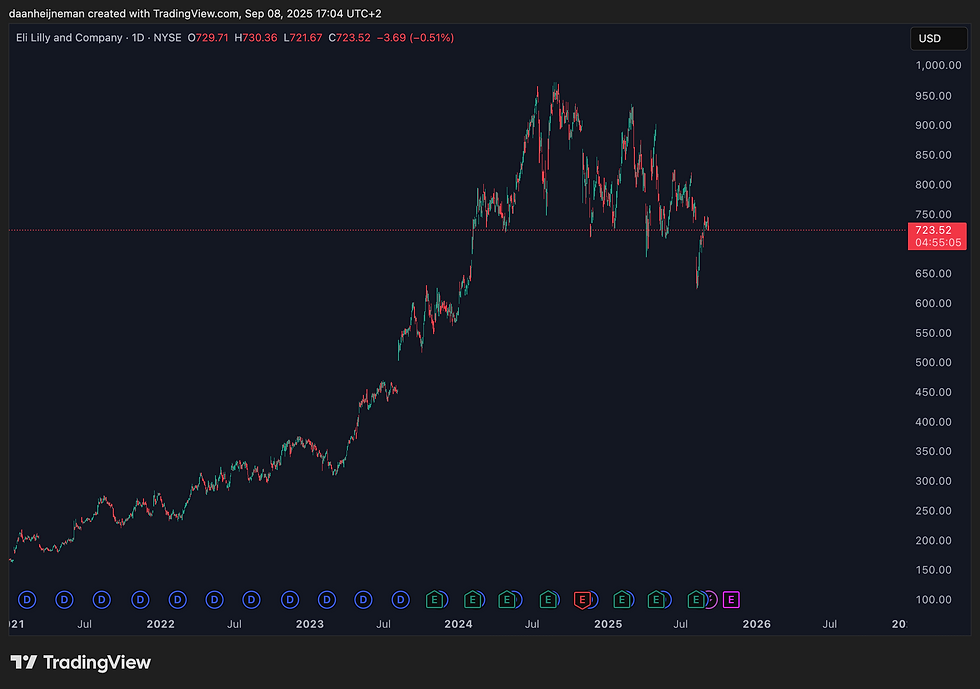Viewport: 980px width, 689px height.
Task: Click the red earnings E marker
Action: tap(582, 600)
